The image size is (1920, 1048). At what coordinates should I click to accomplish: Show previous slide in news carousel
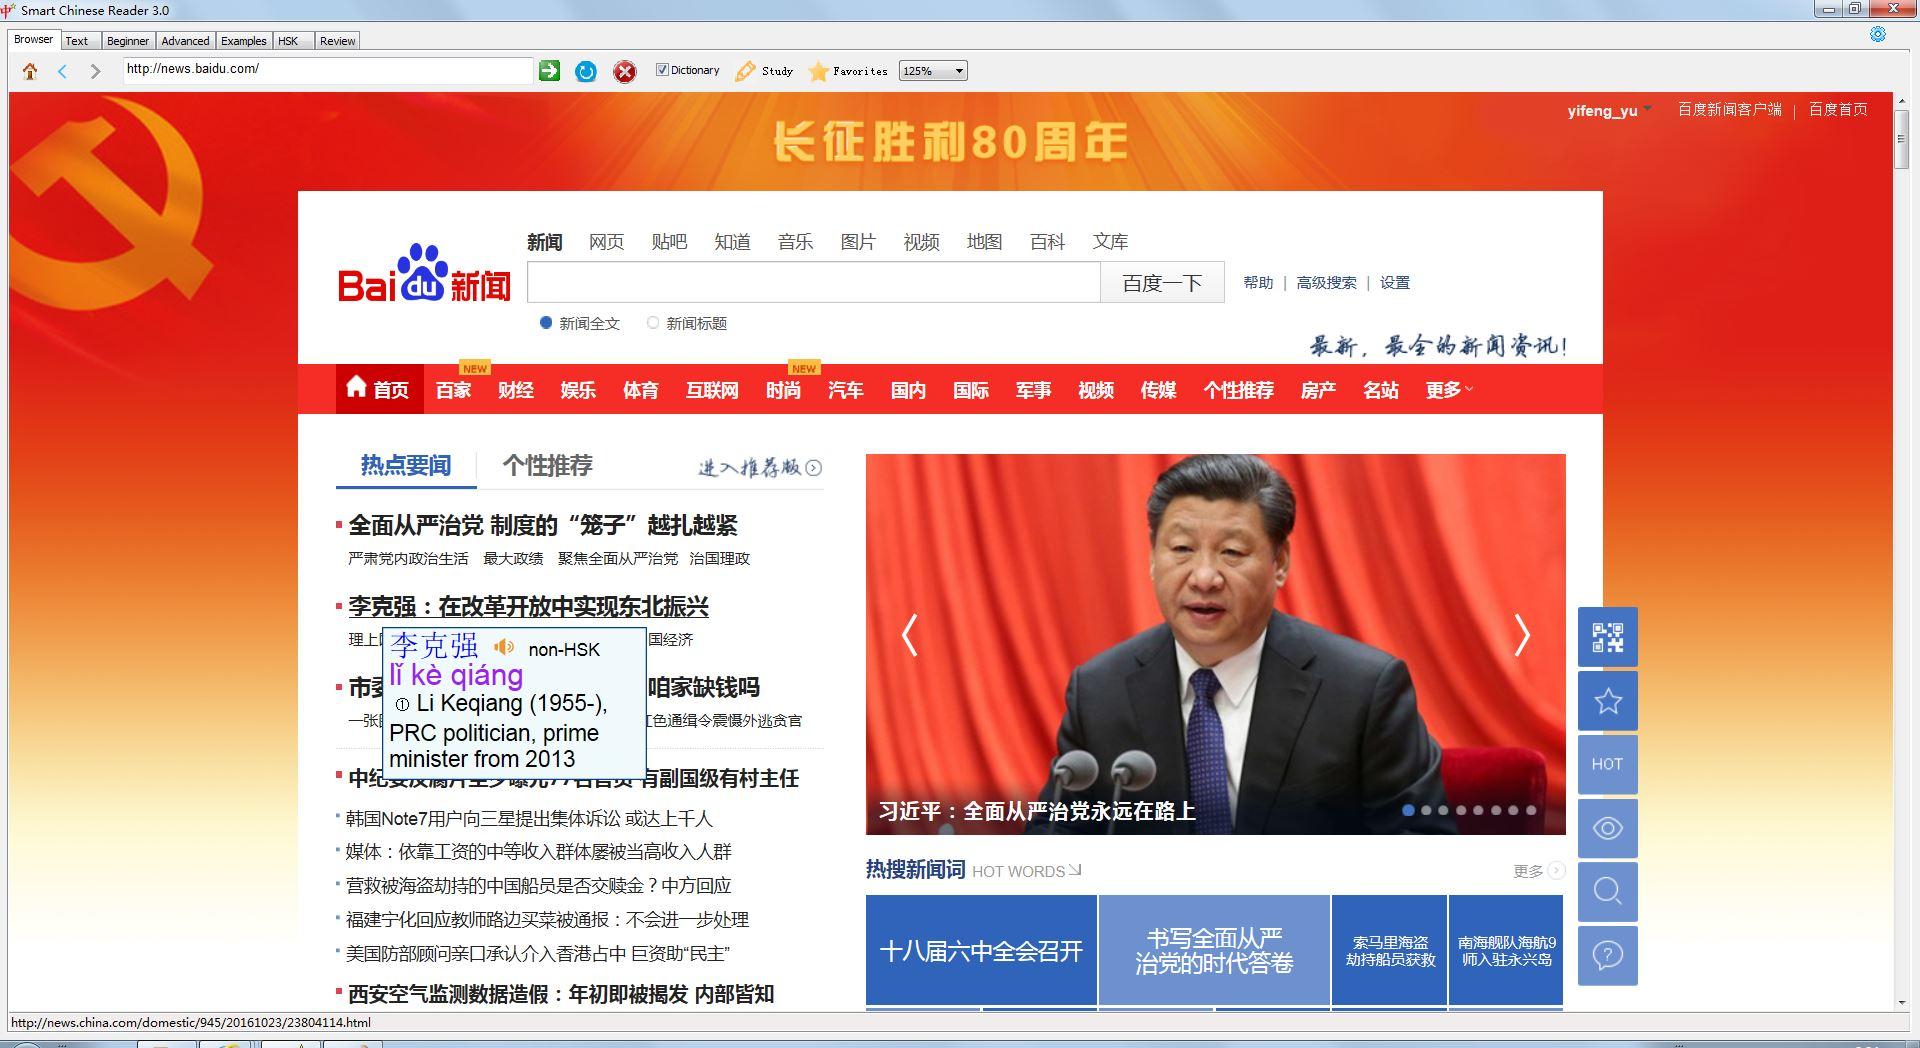909,635
